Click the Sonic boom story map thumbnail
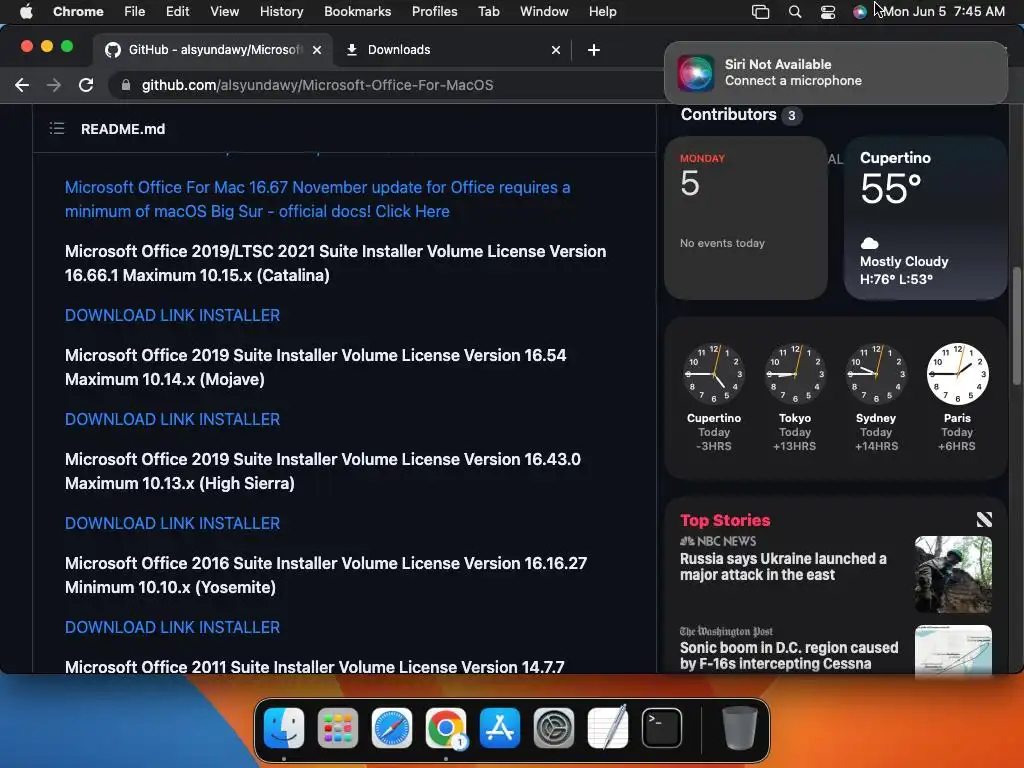Screen dimensions: 1024x768 953,650
